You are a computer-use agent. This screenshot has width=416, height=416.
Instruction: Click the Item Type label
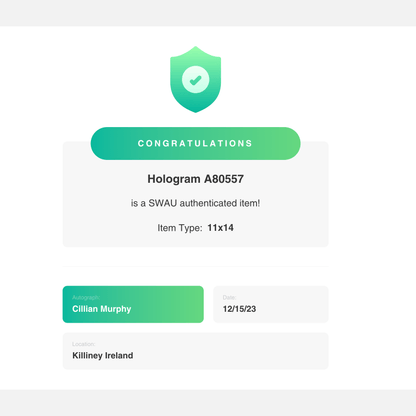point(180,228)
